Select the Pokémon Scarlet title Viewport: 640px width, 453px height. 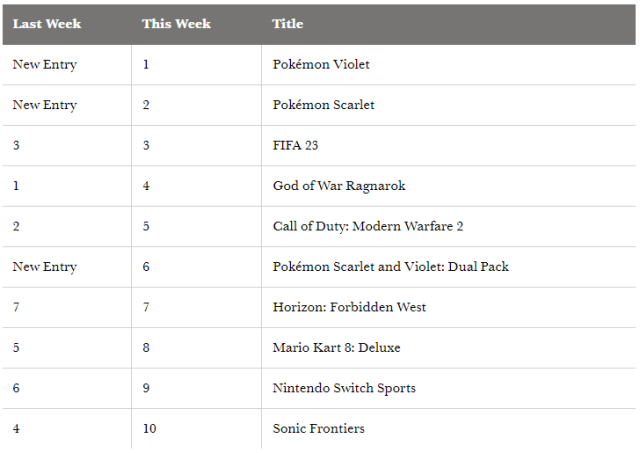point(323,105)
